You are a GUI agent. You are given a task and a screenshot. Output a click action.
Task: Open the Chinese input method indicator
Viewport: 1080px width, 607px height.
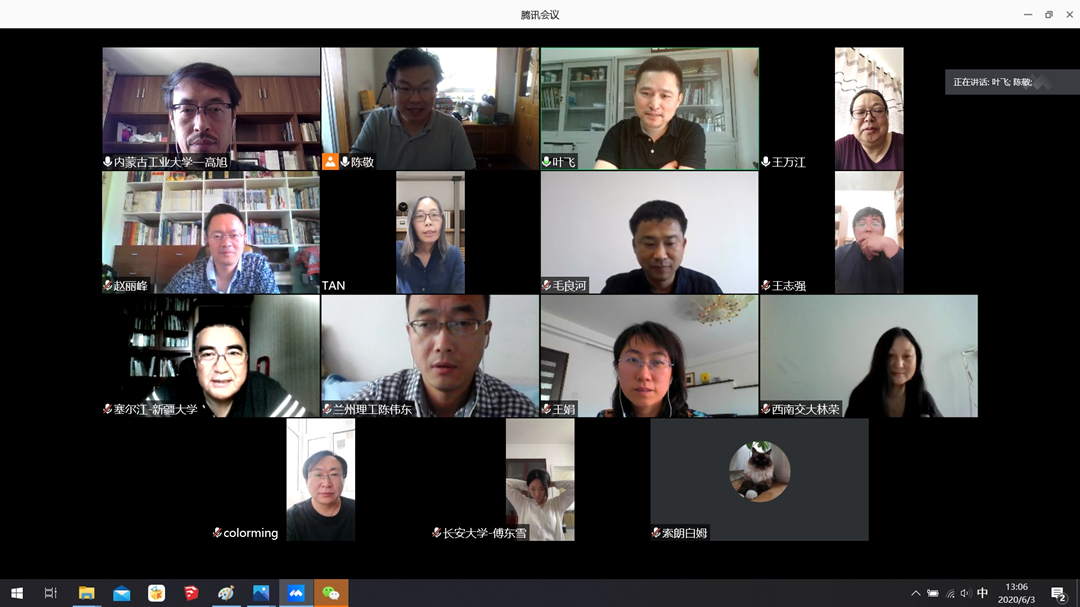(x=982, y=593)
